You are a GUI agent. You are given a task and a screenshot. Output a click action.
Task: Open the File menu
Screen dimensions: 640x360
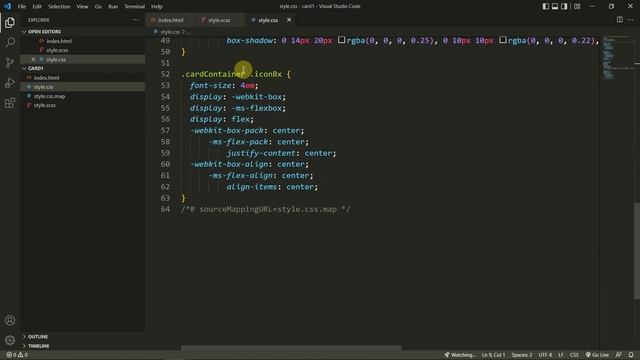click(x=22, y=6)
